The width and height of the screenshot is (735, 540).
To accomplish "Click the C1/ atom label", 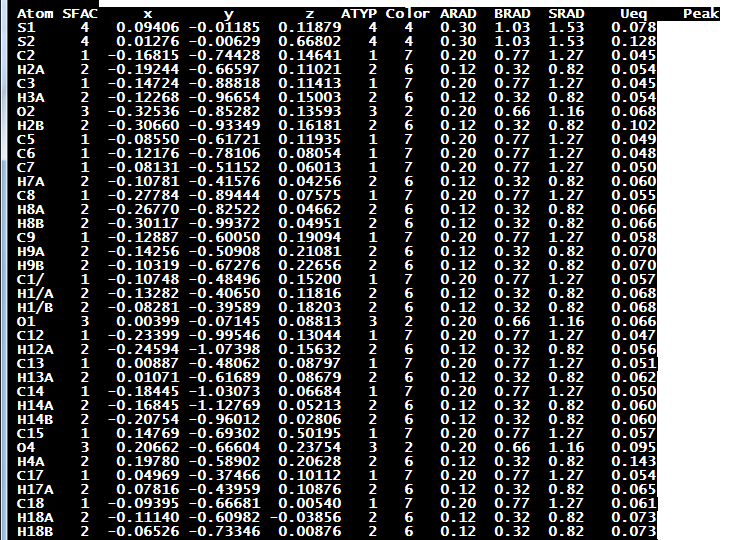I will point(30,279).
